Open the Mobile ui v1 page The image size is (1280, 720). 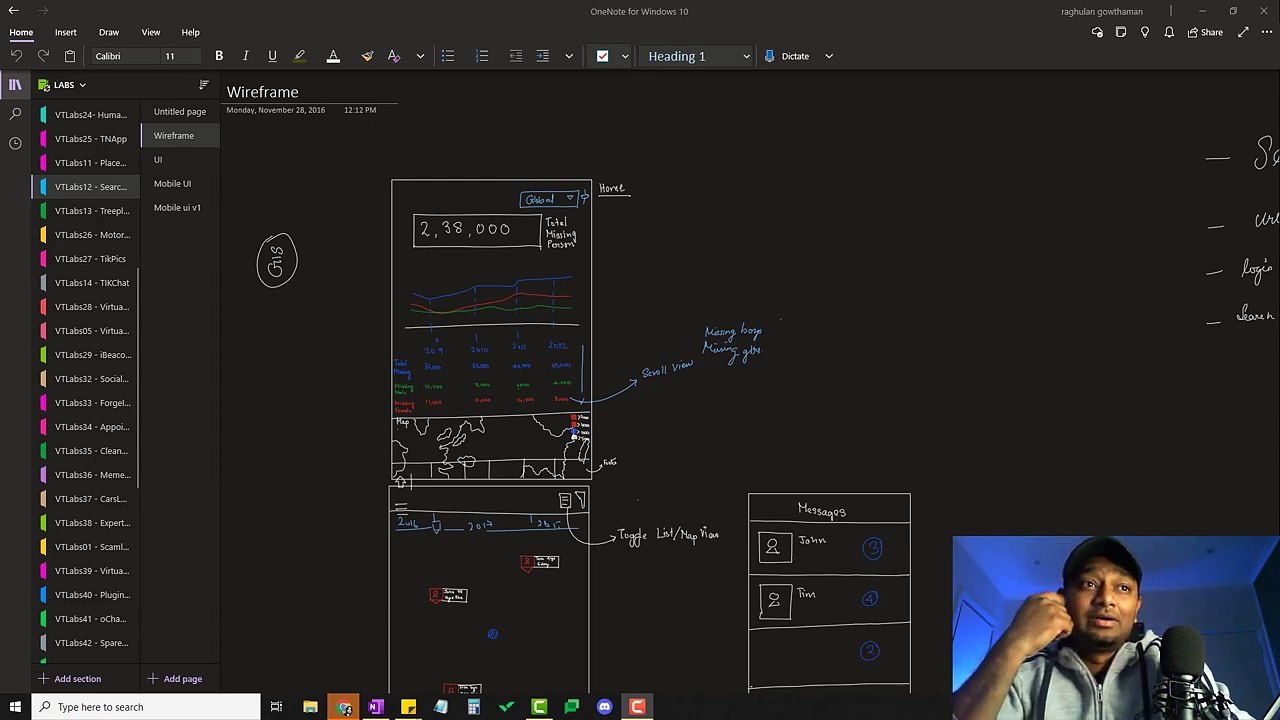[x=180, y=208]
